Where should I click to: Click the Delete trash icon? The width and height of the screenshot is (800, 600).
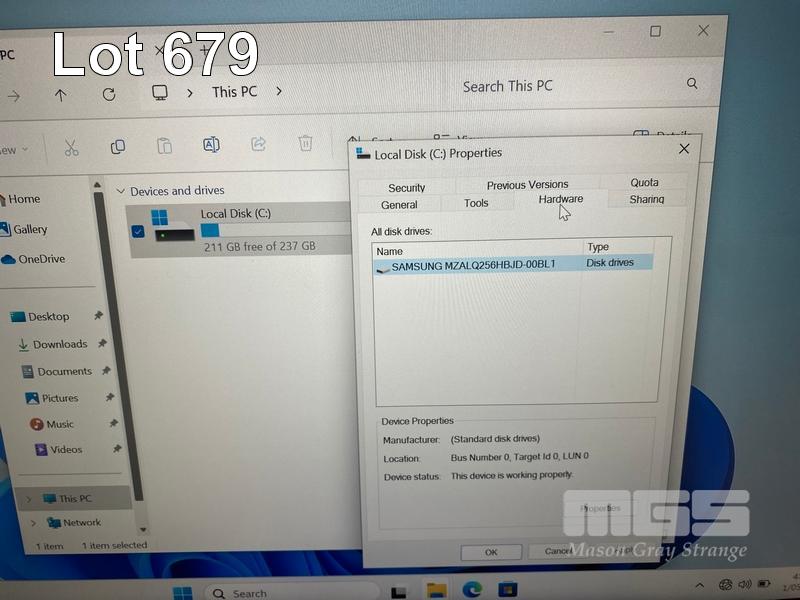[305, 143]
